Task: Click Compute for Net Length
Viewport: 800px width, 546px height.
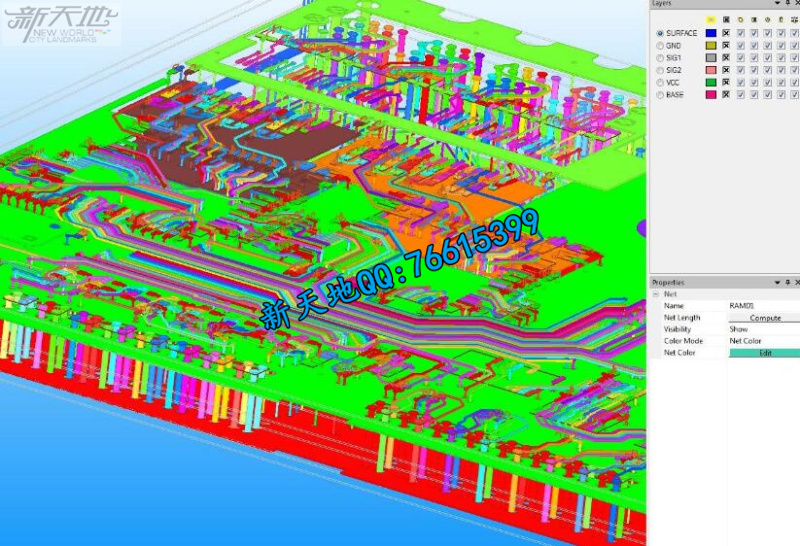Action: 764,318
